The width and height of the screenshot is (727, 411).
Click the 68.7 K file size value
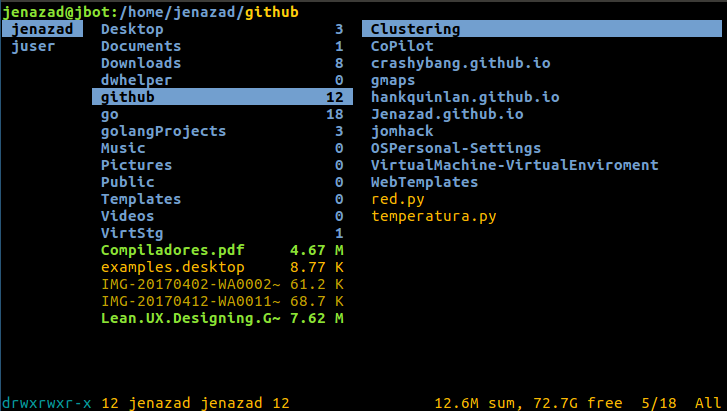pos(317,301)
